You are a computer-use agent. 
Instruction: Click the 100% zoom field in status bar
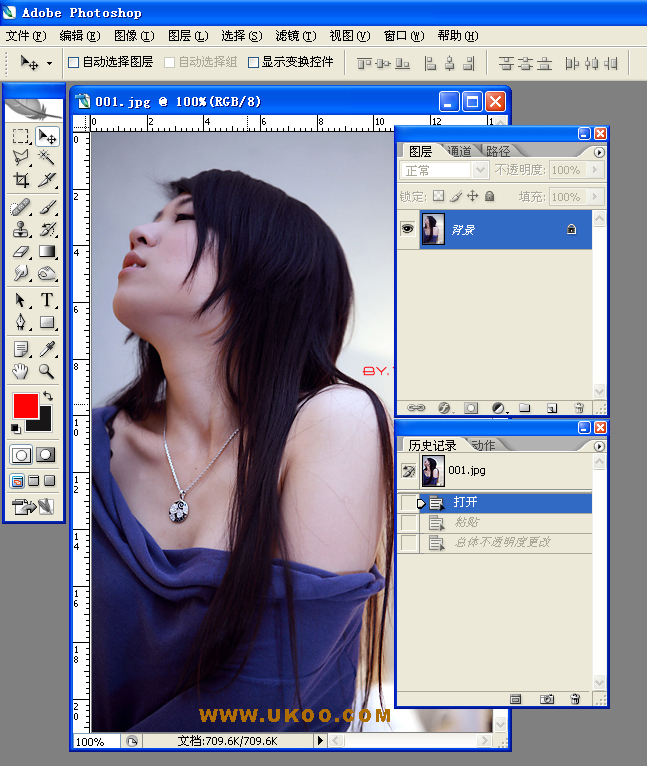95,741
